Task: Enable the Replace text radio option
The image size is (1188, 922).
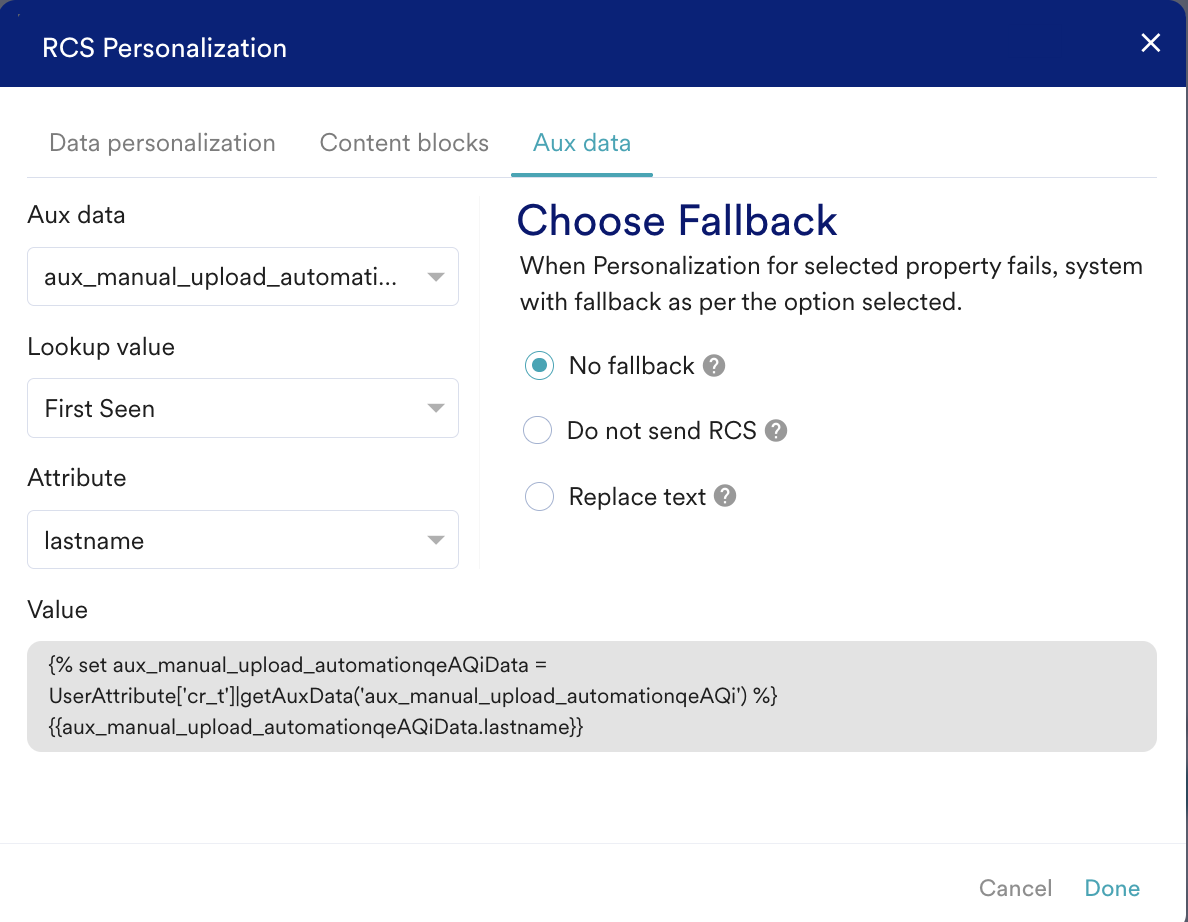Action: 539,497
